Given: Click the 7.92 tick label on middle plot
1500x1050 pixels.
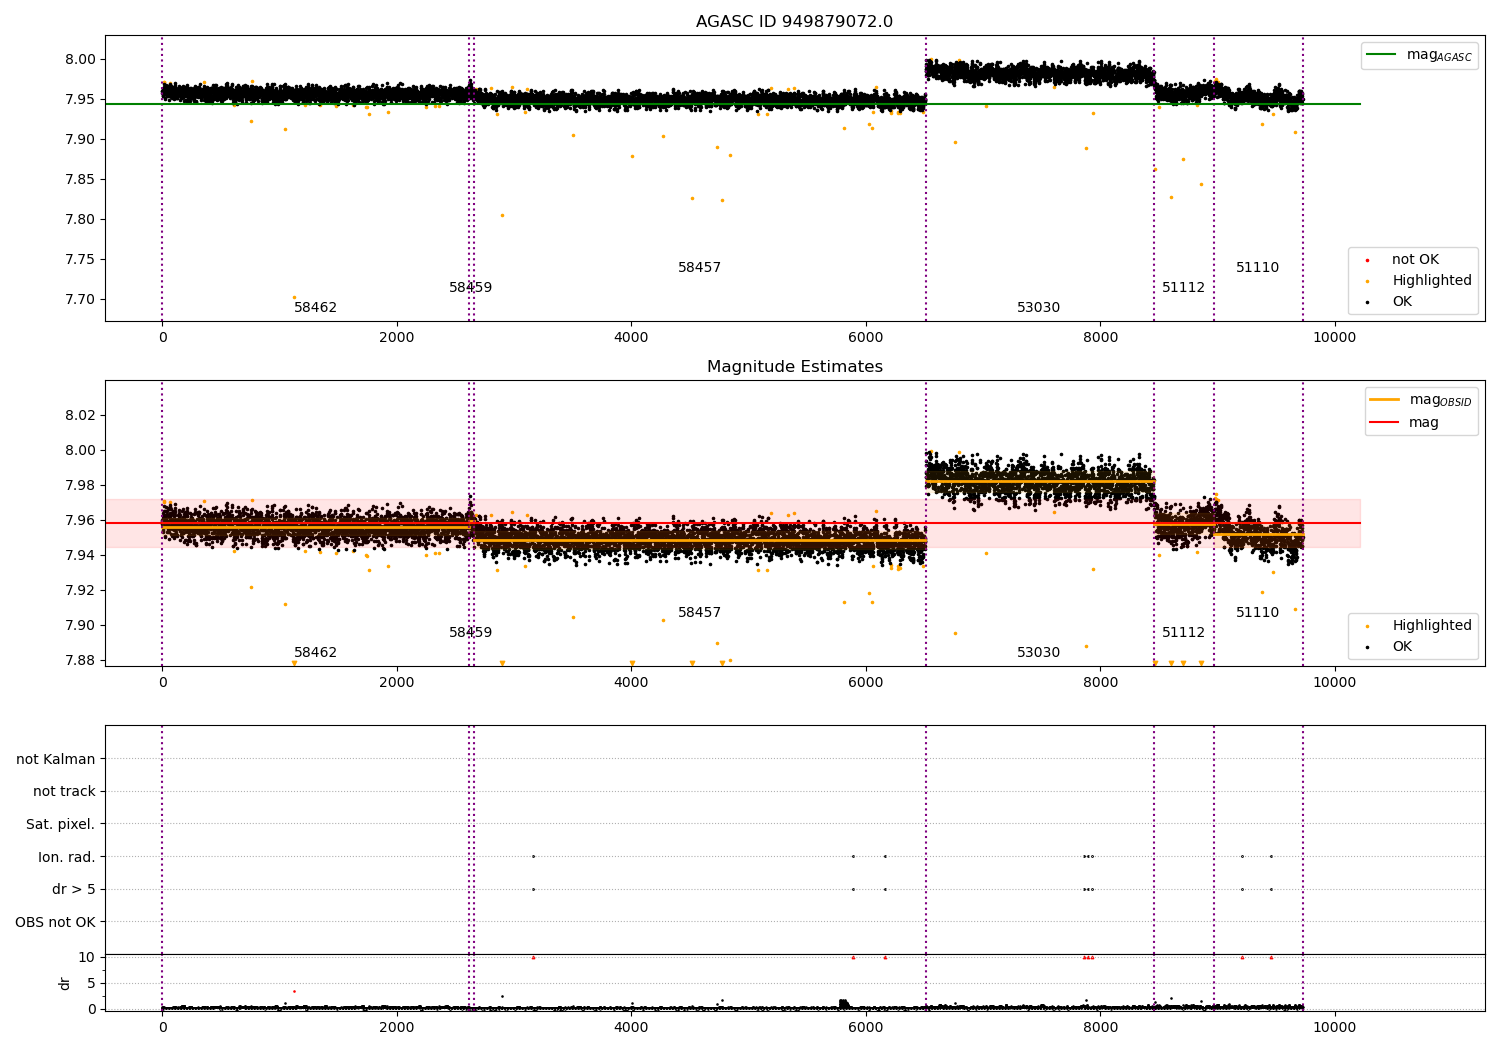Looking at the screenshot, I should click(x=80, y=590).
